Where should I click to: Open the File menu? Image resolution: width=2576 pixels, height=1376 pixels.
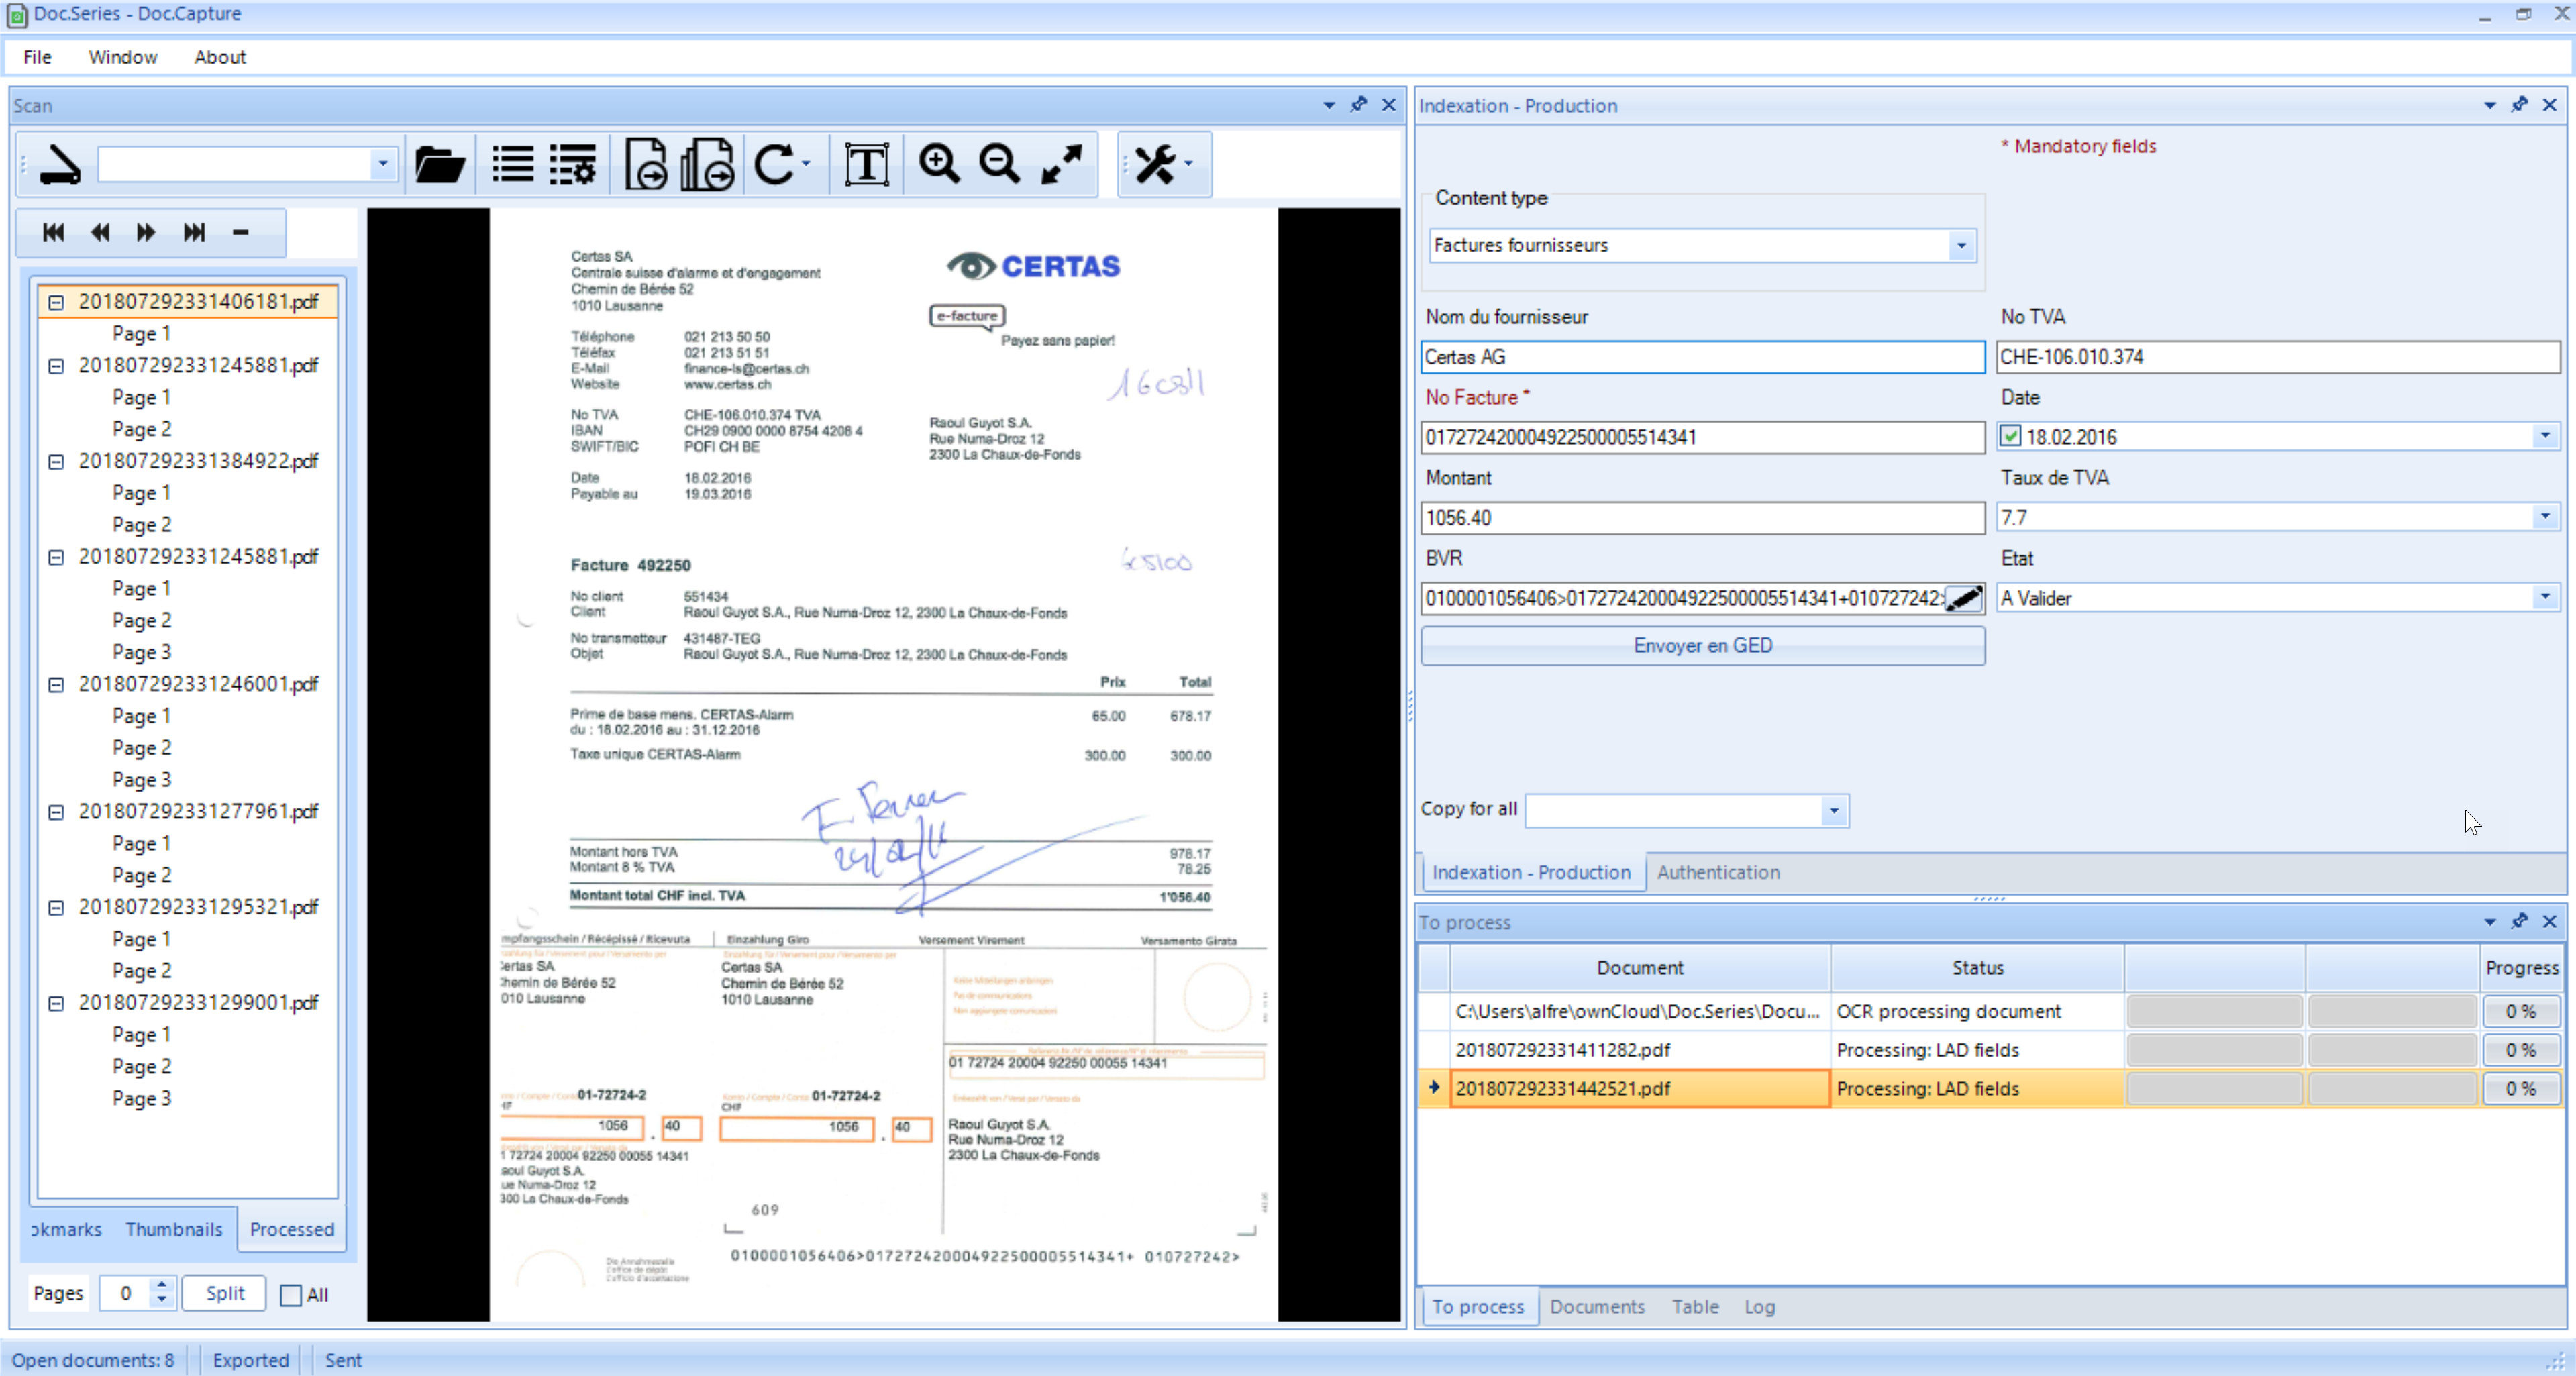point(37,57)
